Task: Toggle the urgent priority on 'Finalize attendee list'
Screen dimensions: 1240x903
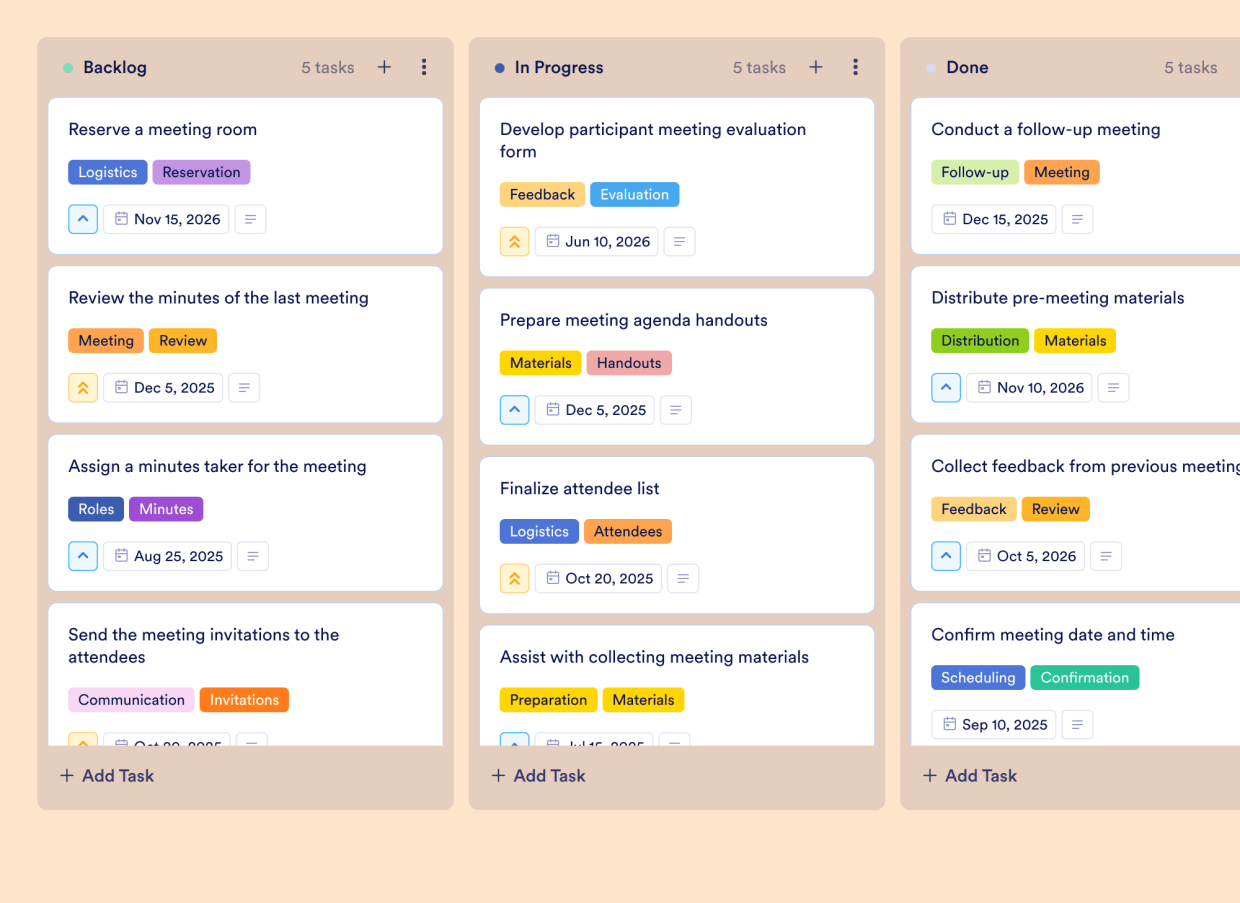Action: (x=514, y=578)
